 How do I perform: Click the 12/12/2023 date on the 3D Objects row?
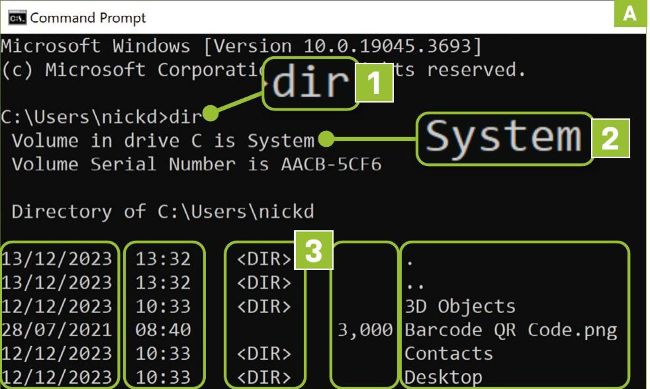click(x=57, y=306)
